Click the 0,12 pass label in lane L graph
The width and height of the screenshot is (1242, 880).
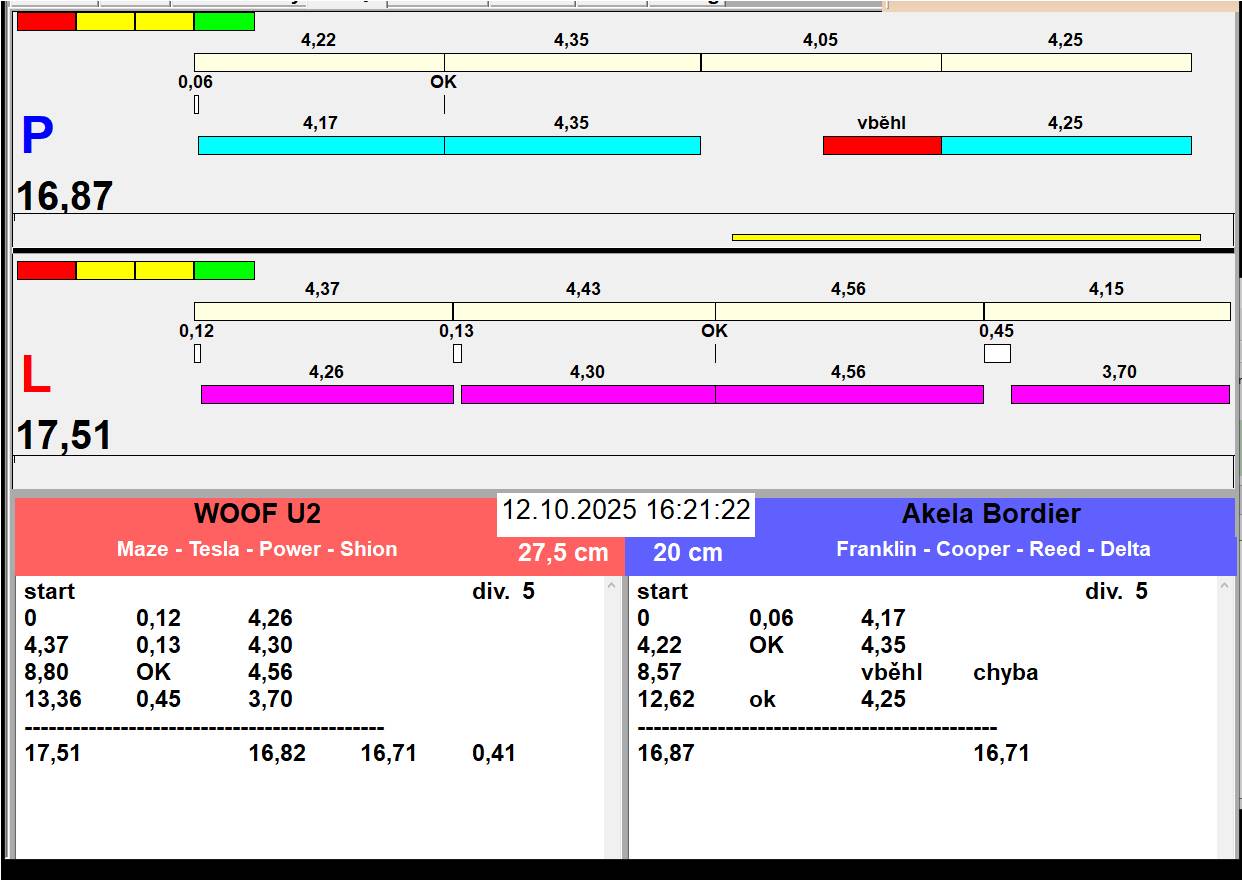coord(197,331)
